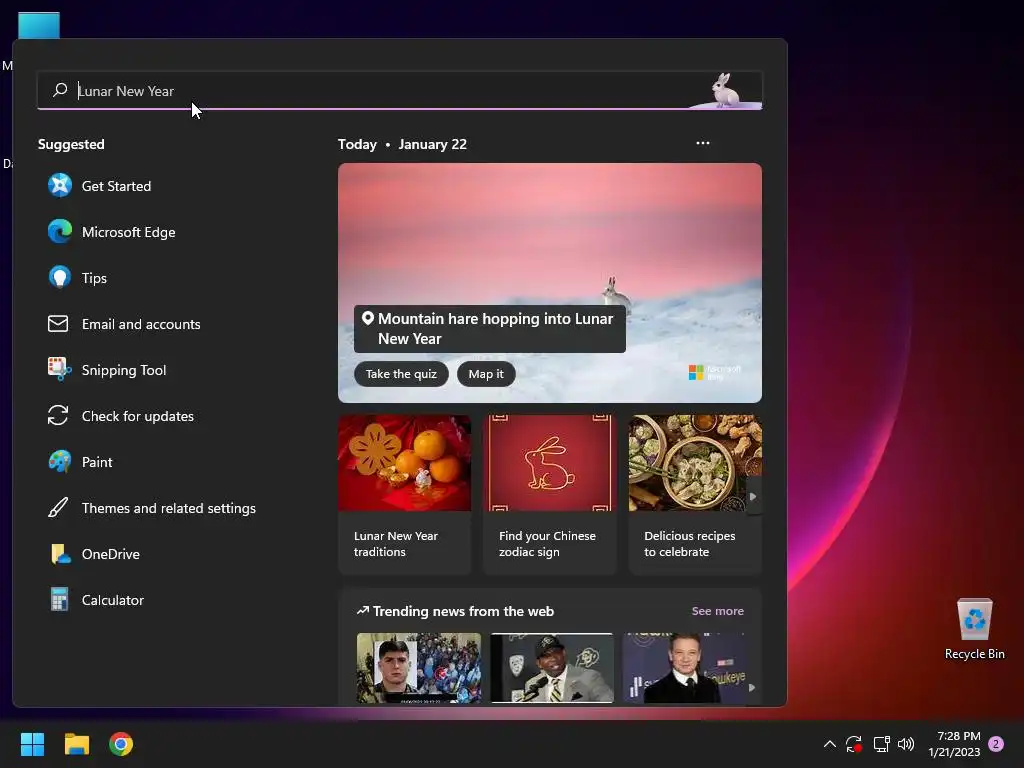Click next arrow on trending news row
1024x768 pixels.
click(x=752, y=687)
